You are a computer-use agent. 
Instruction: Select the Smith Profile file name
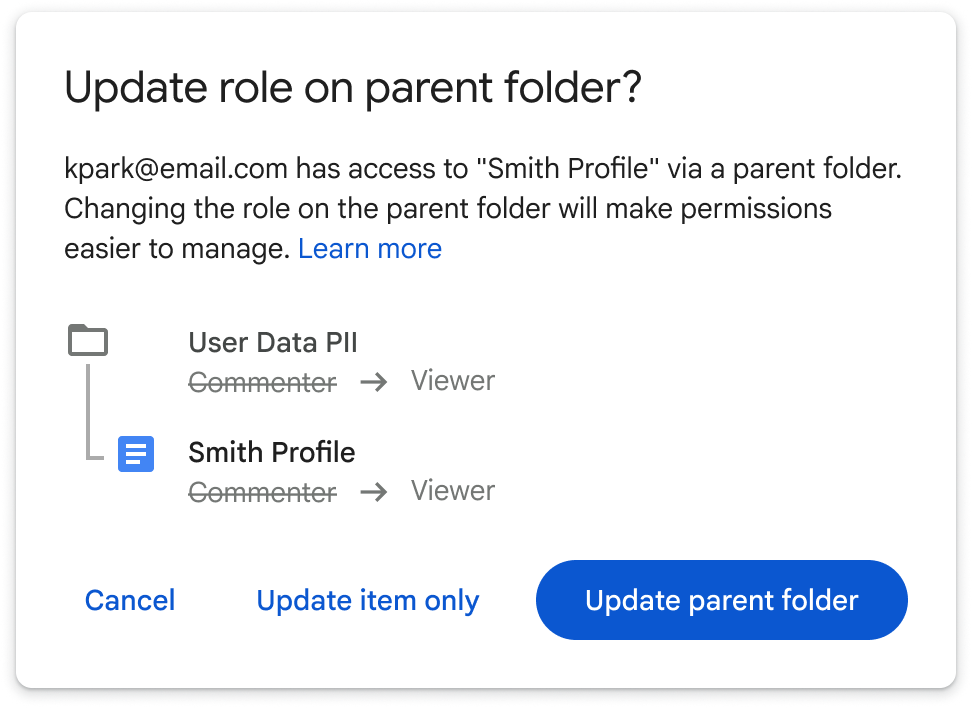coord(272,452)
